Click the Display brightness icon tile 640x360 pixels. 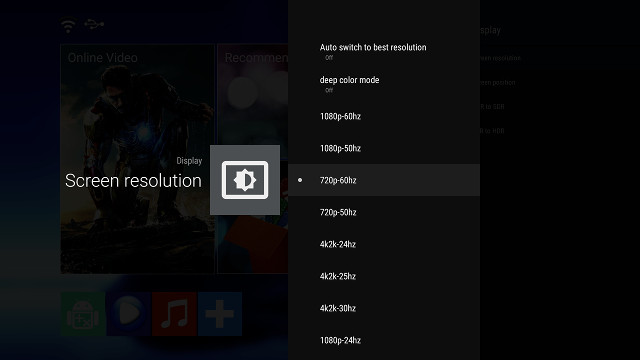pyautogui.click(x=245, y=180)
